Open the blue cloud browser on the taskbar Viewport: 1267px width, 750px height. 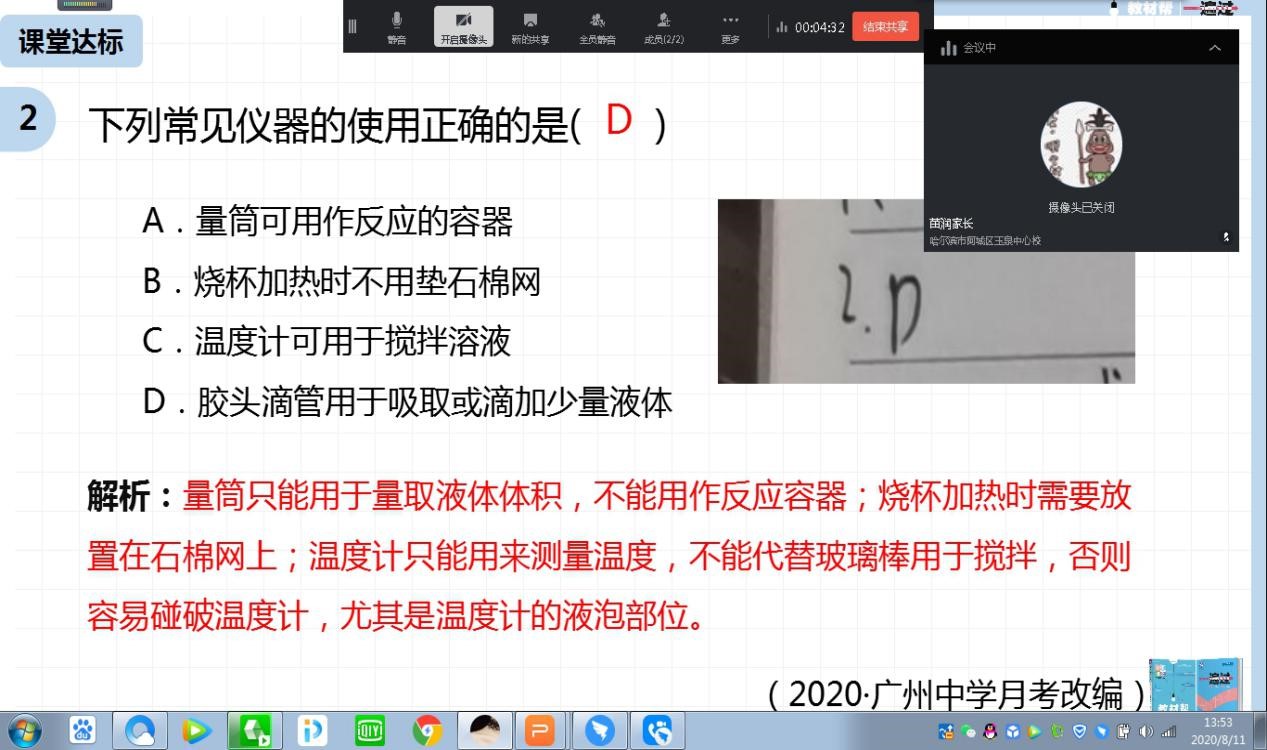coord(140,731)
